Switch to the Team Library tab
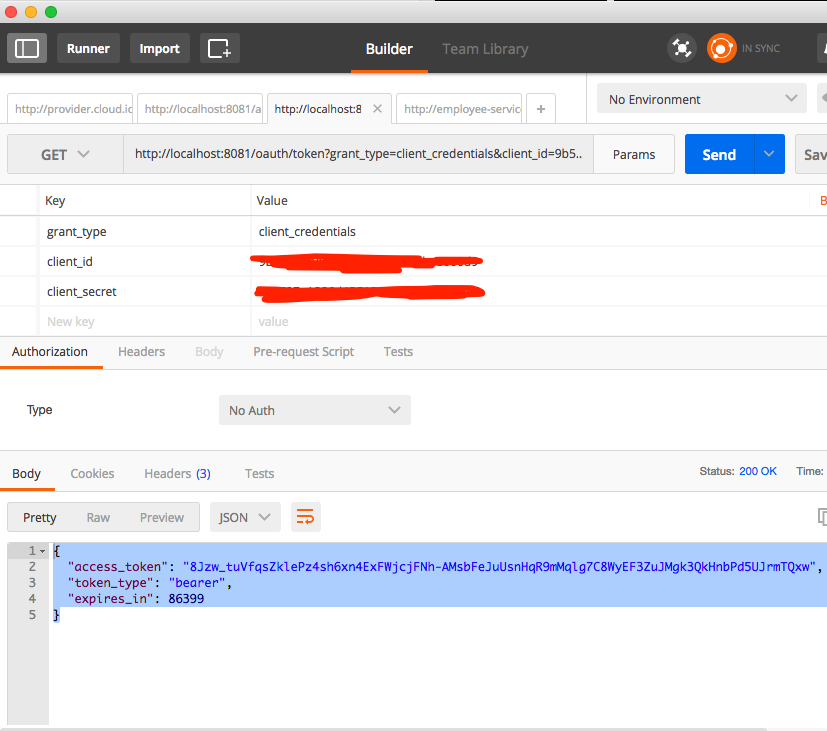This screenshot has width=827, height=731. pos(485,49)
